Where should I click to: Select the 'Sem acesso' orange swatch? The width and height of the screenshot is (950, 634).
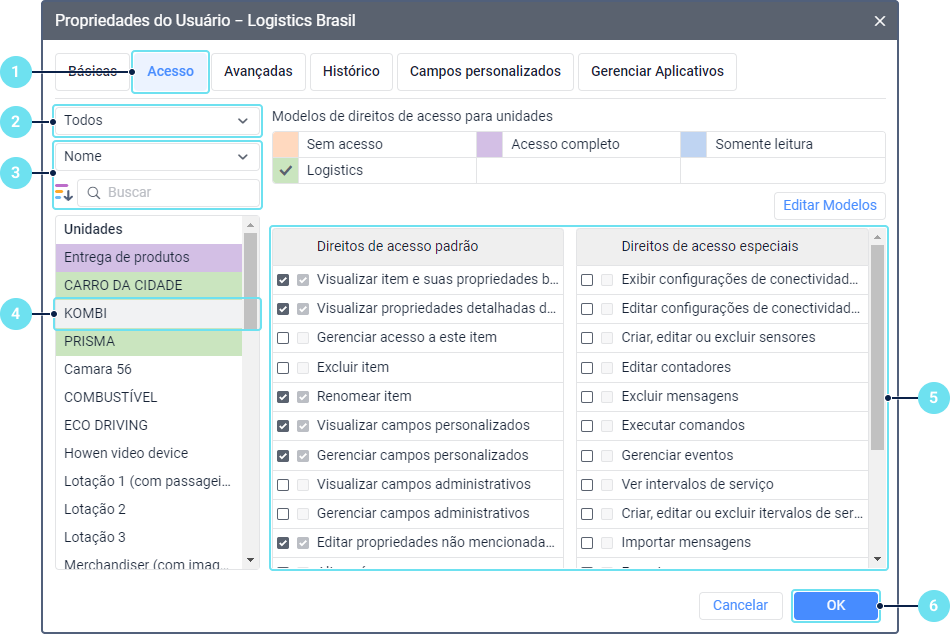click(x=286, y=145)
